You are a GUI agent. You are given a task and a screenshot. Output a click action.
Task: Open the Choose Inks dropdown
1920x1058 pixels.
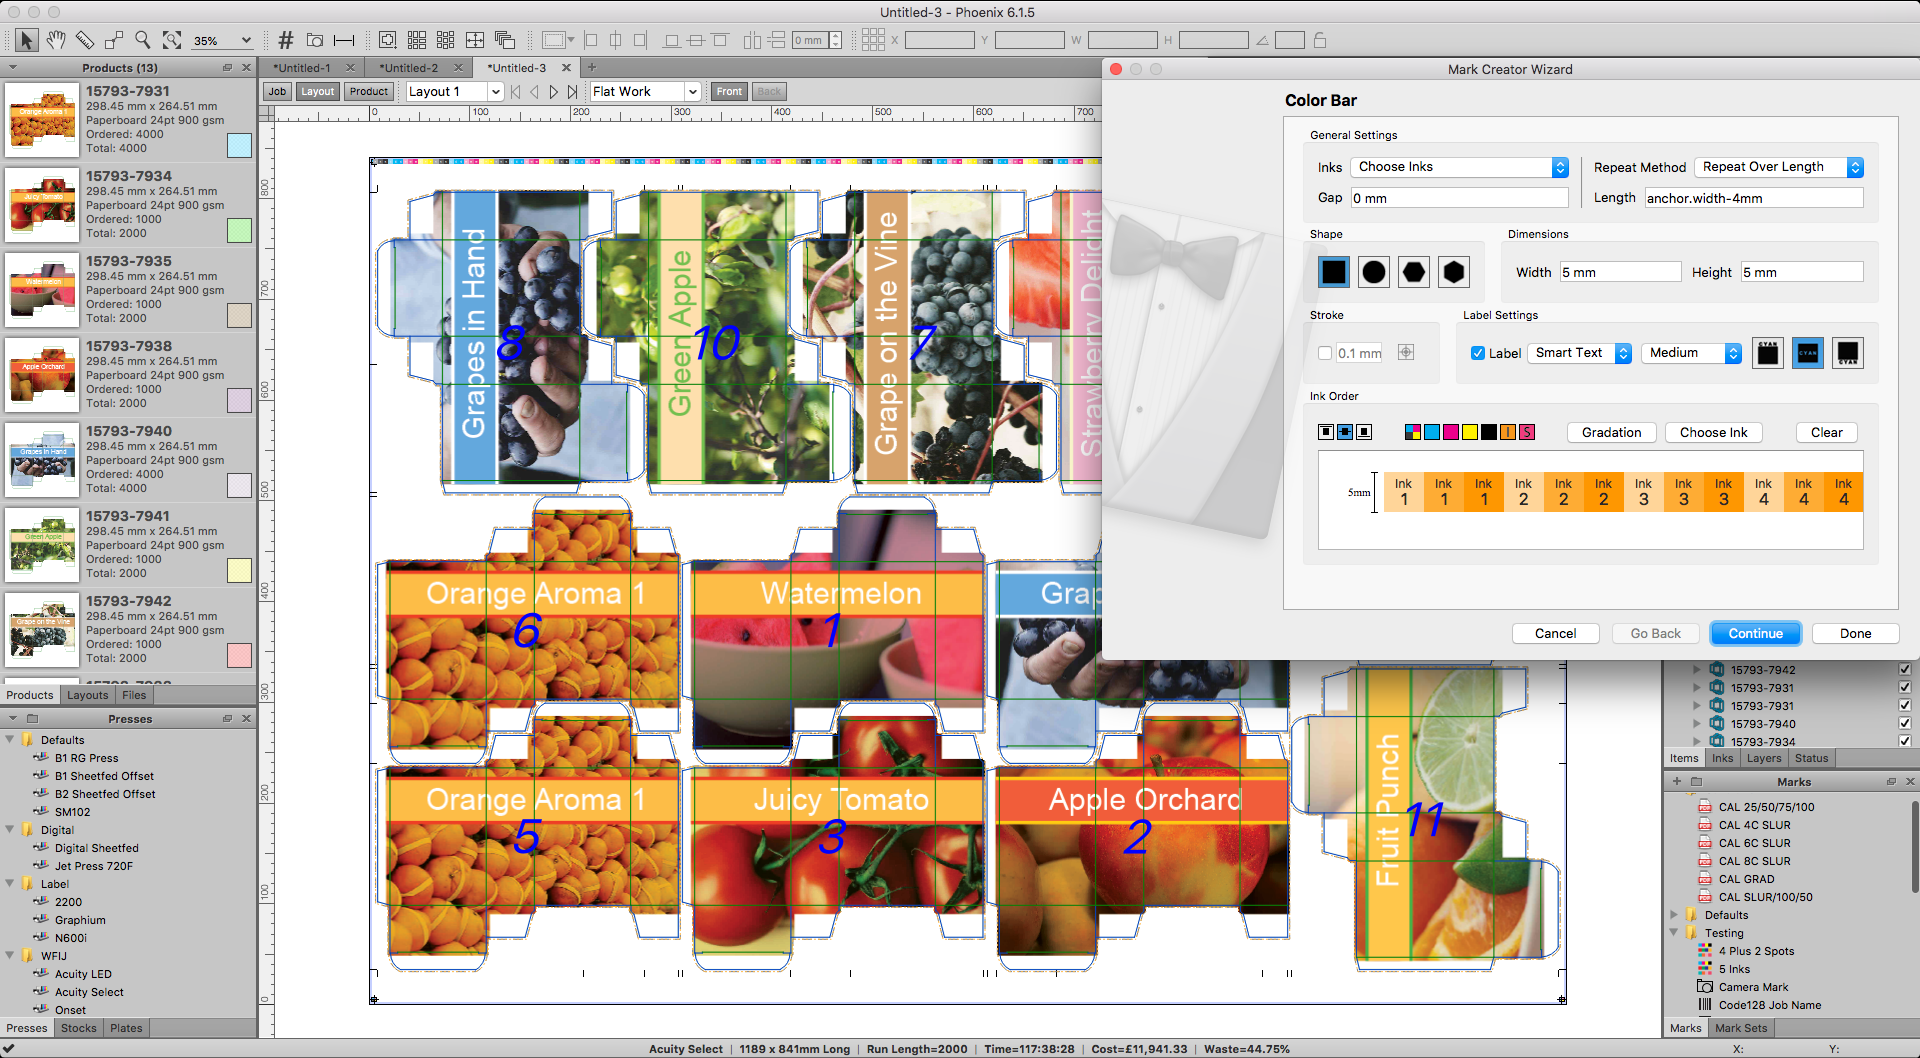[1459, 167]
